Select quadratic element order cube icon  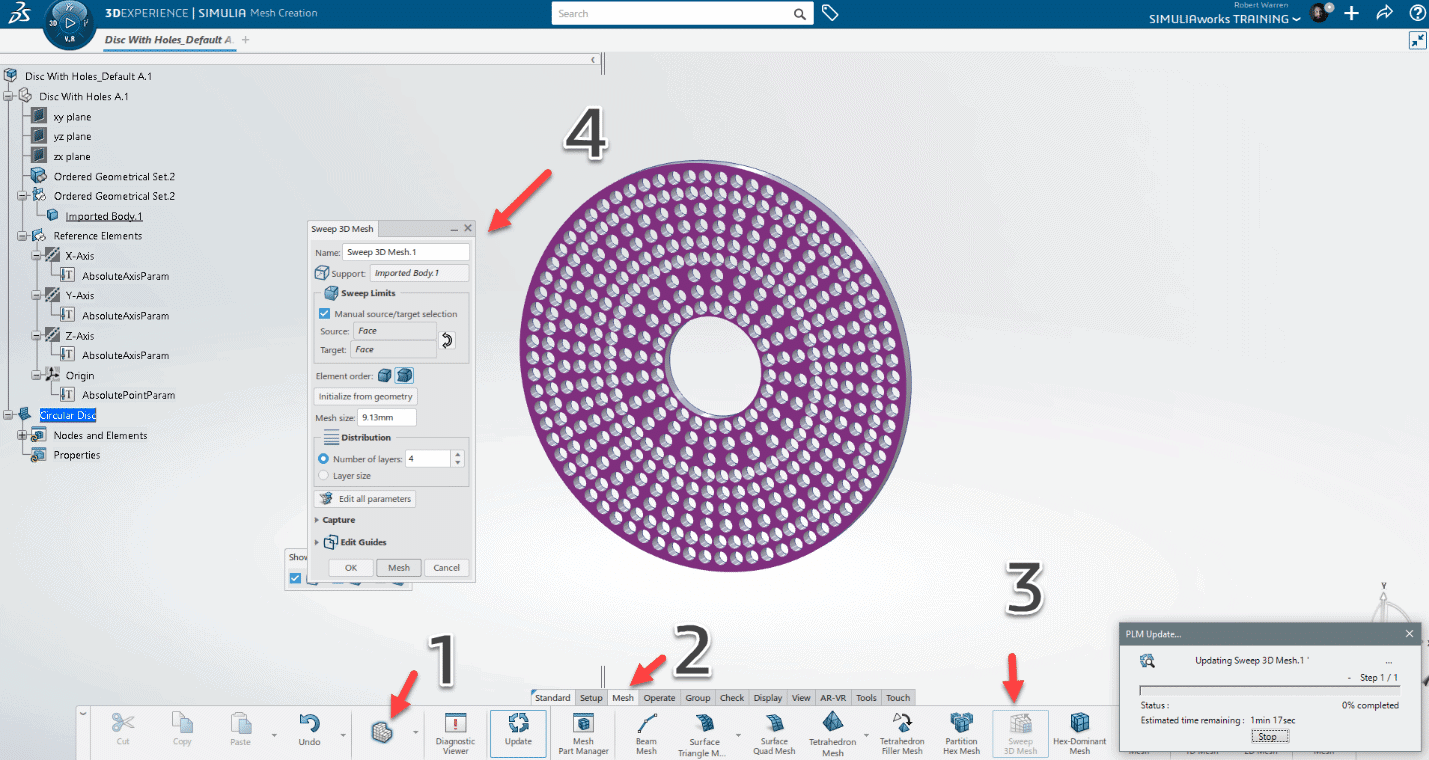(x=404, y=376)
